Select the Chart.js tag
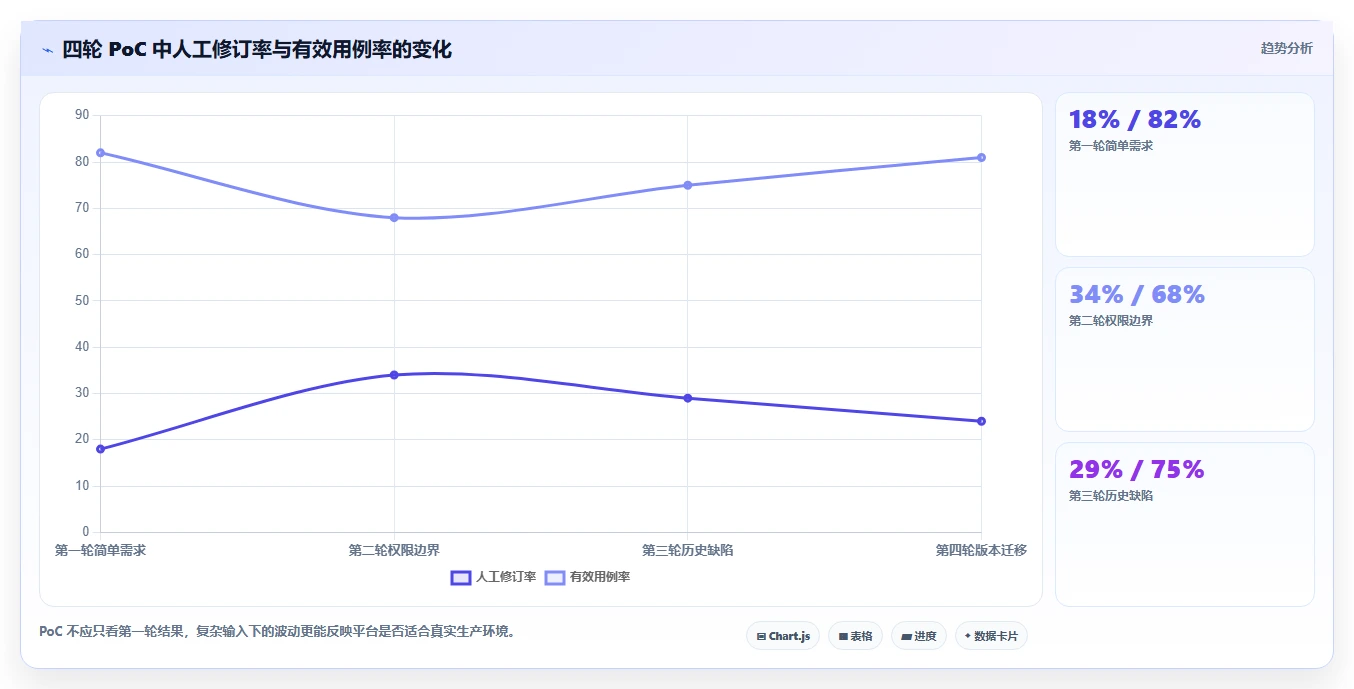The height and width of the screenshot is (689, 1354). (x=783, y=636)
